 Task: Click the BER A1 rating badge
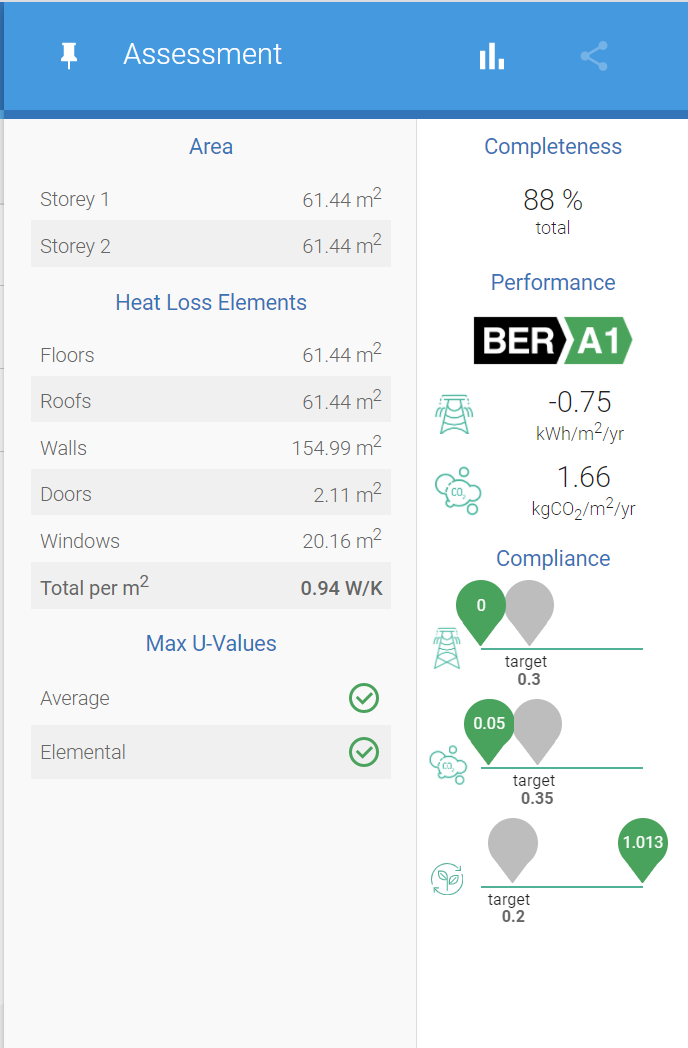point(552,341)
